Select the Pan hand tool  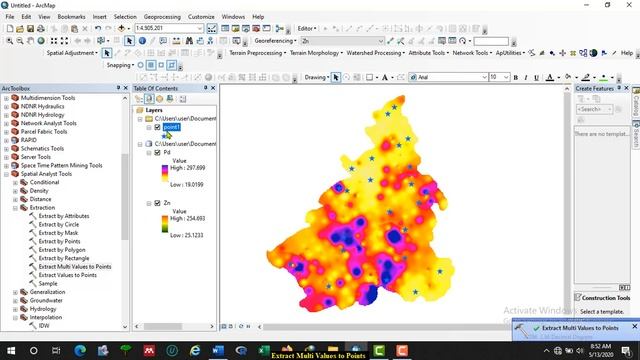(30, 41)
